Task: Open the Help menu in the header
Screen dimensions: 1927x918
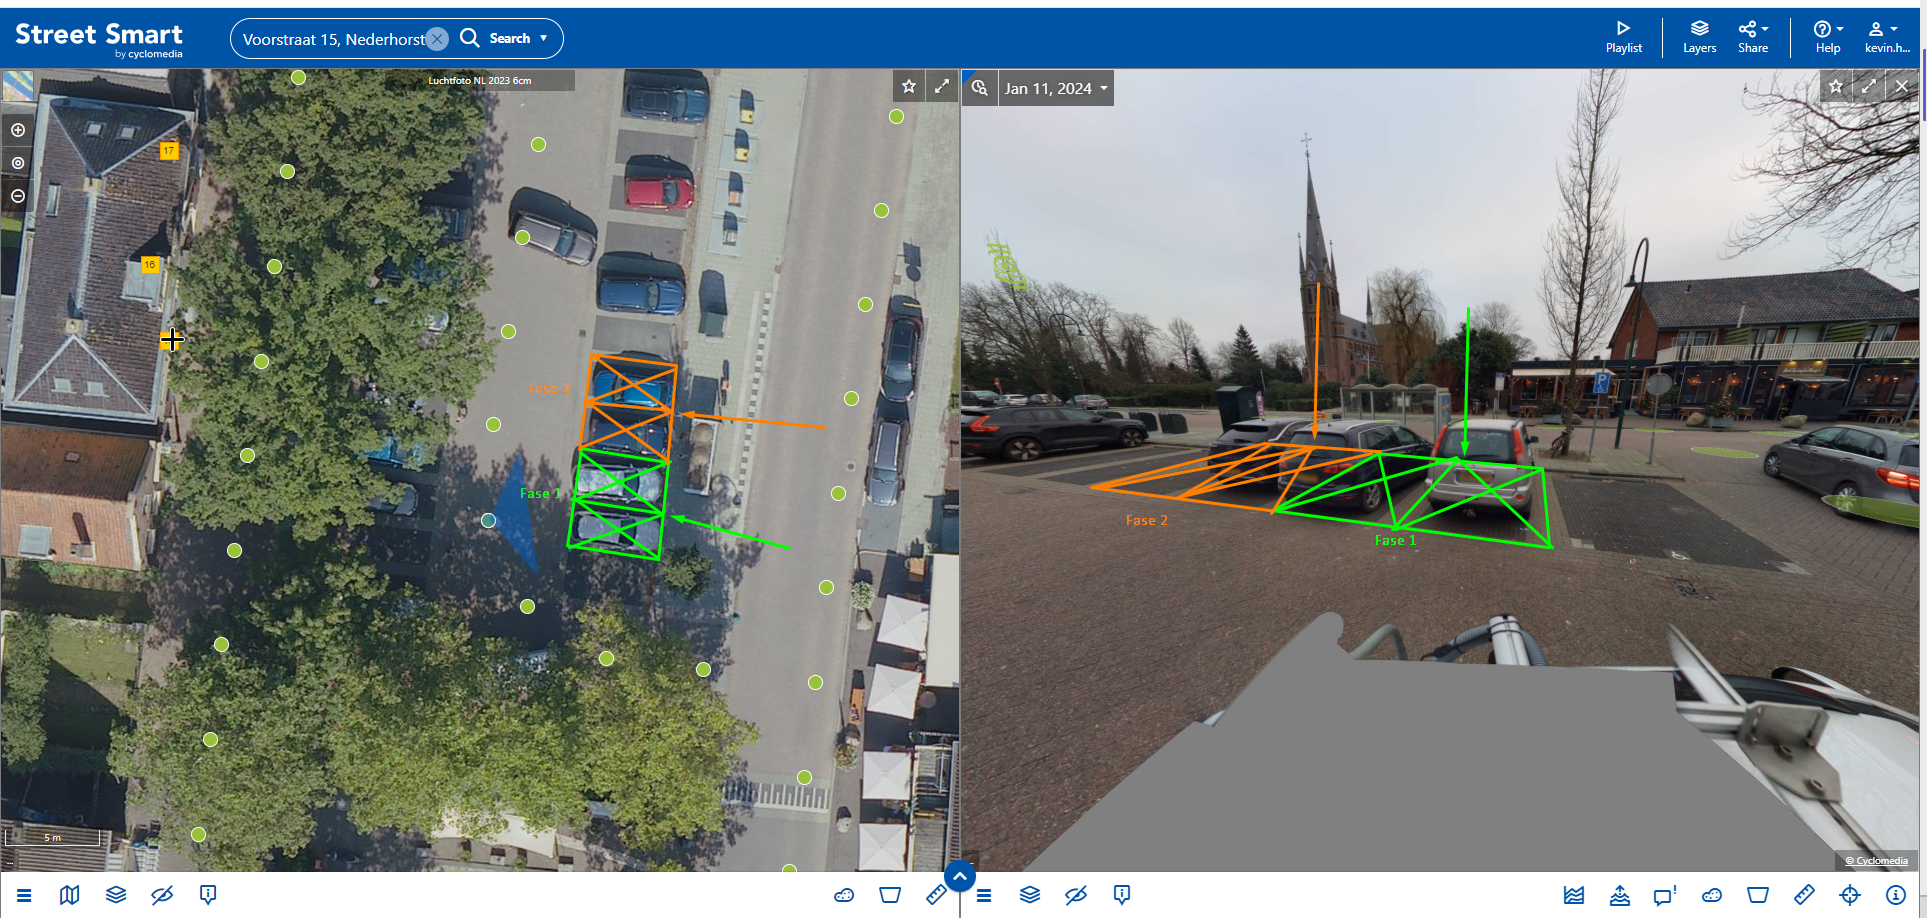Action: point(1828,37)
